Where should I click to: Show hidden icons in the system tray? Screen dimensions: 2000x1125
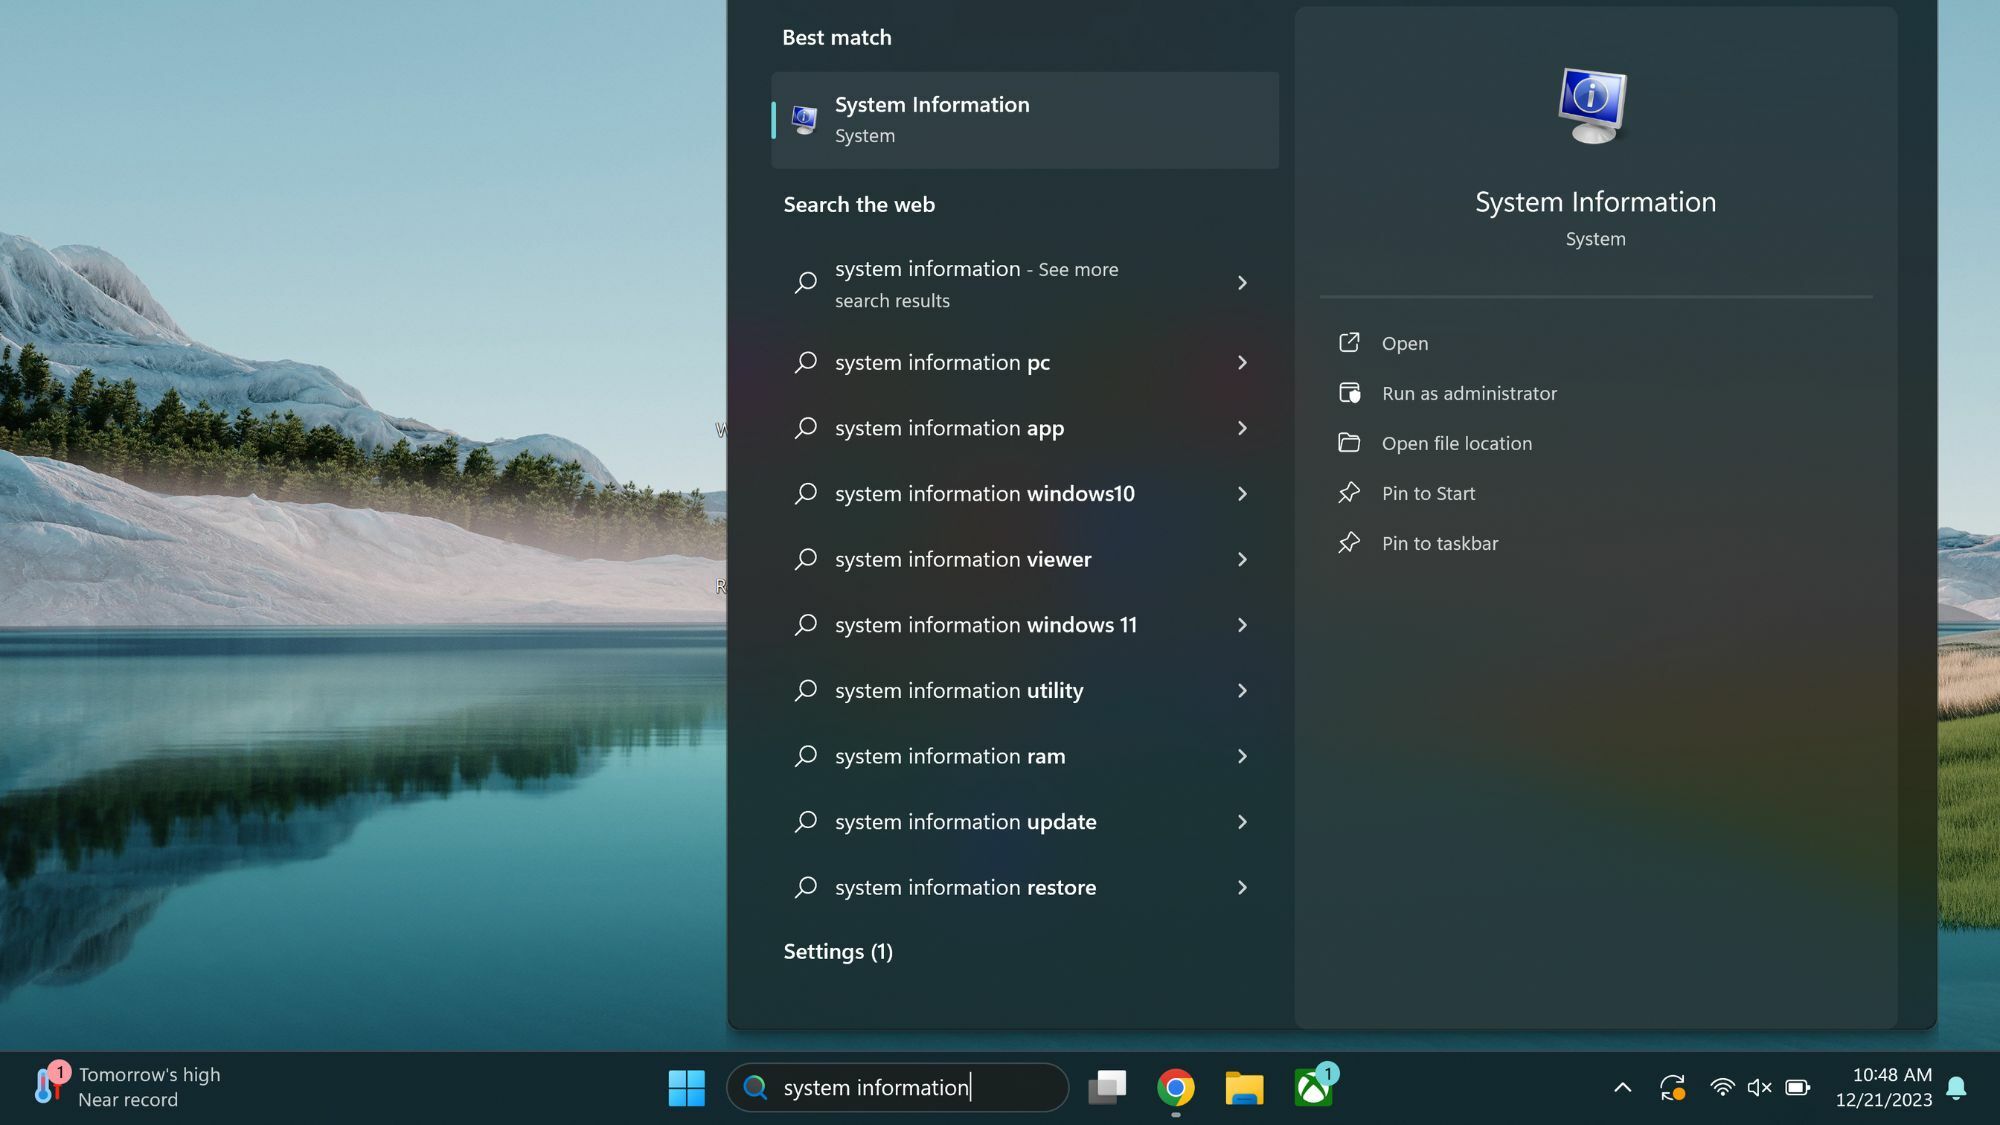(1623, 1087)
